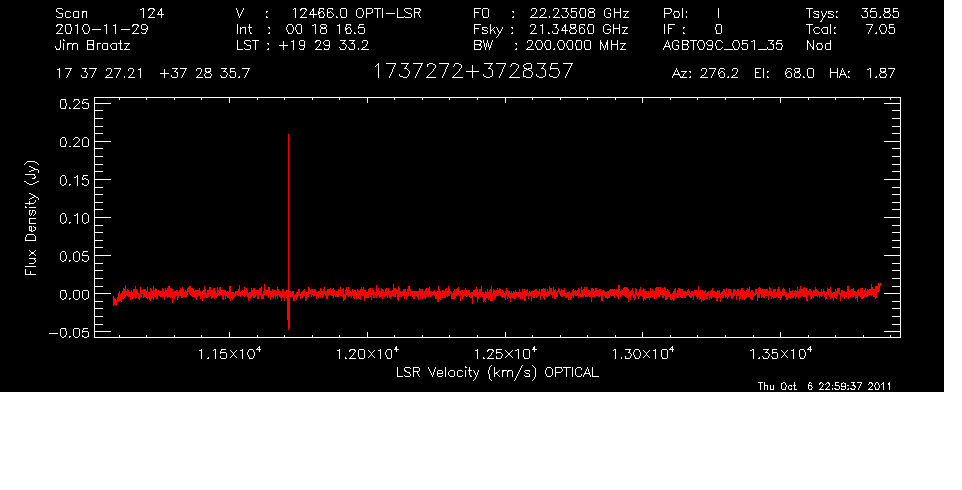Click the Flux Density (Jy) axis label
This screenshot has width=962, height=490.
click(31, 218)
